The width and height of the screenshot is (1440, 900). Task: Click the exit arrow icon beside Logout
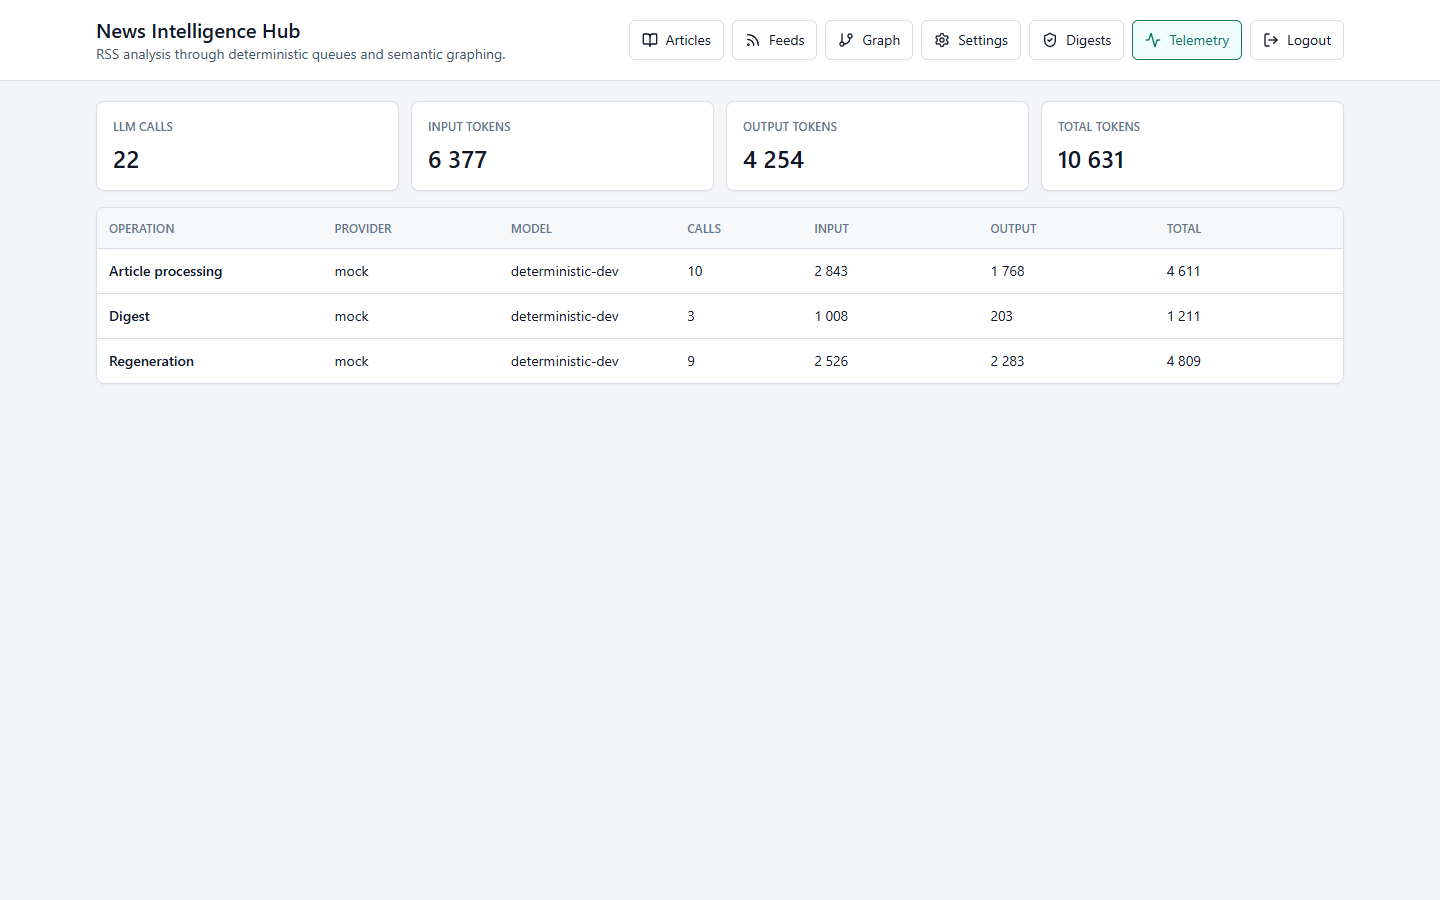(x=1271, y=40)
